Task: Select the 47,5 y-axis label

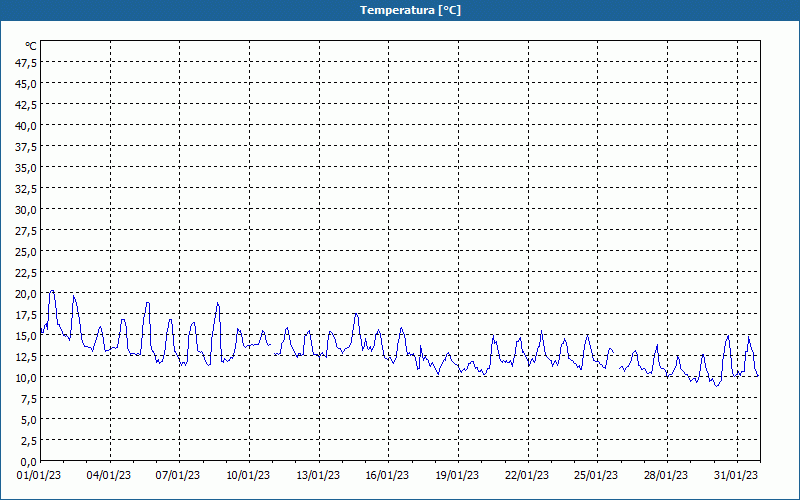Action: pyautogui.click(x=27, y=63)
